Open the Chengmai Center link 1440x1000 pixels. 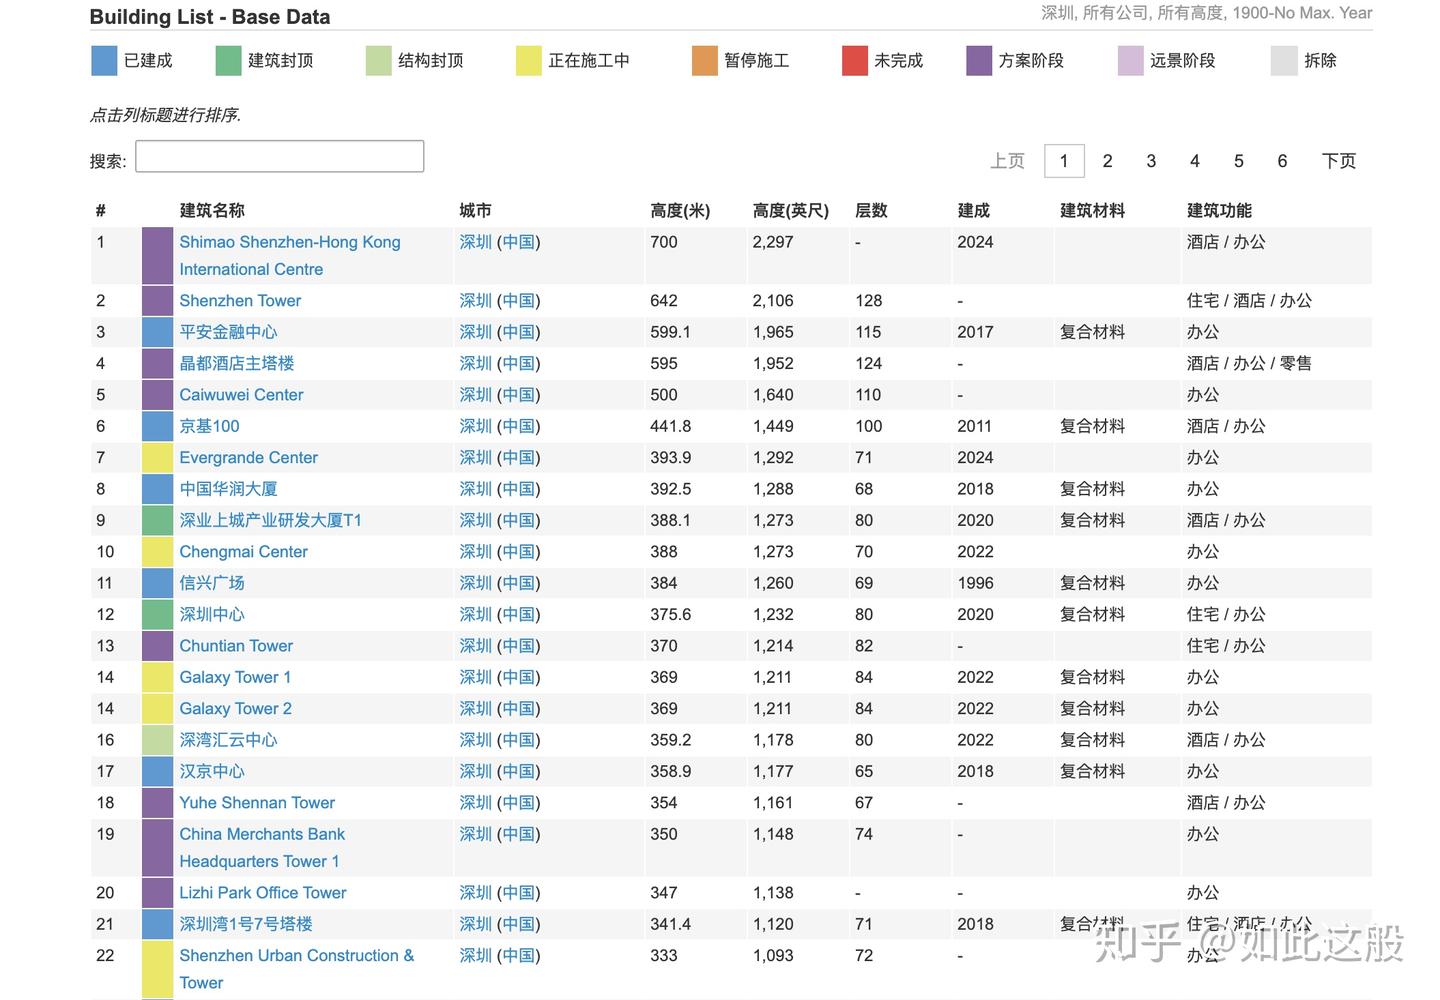(x=243, y=552)
